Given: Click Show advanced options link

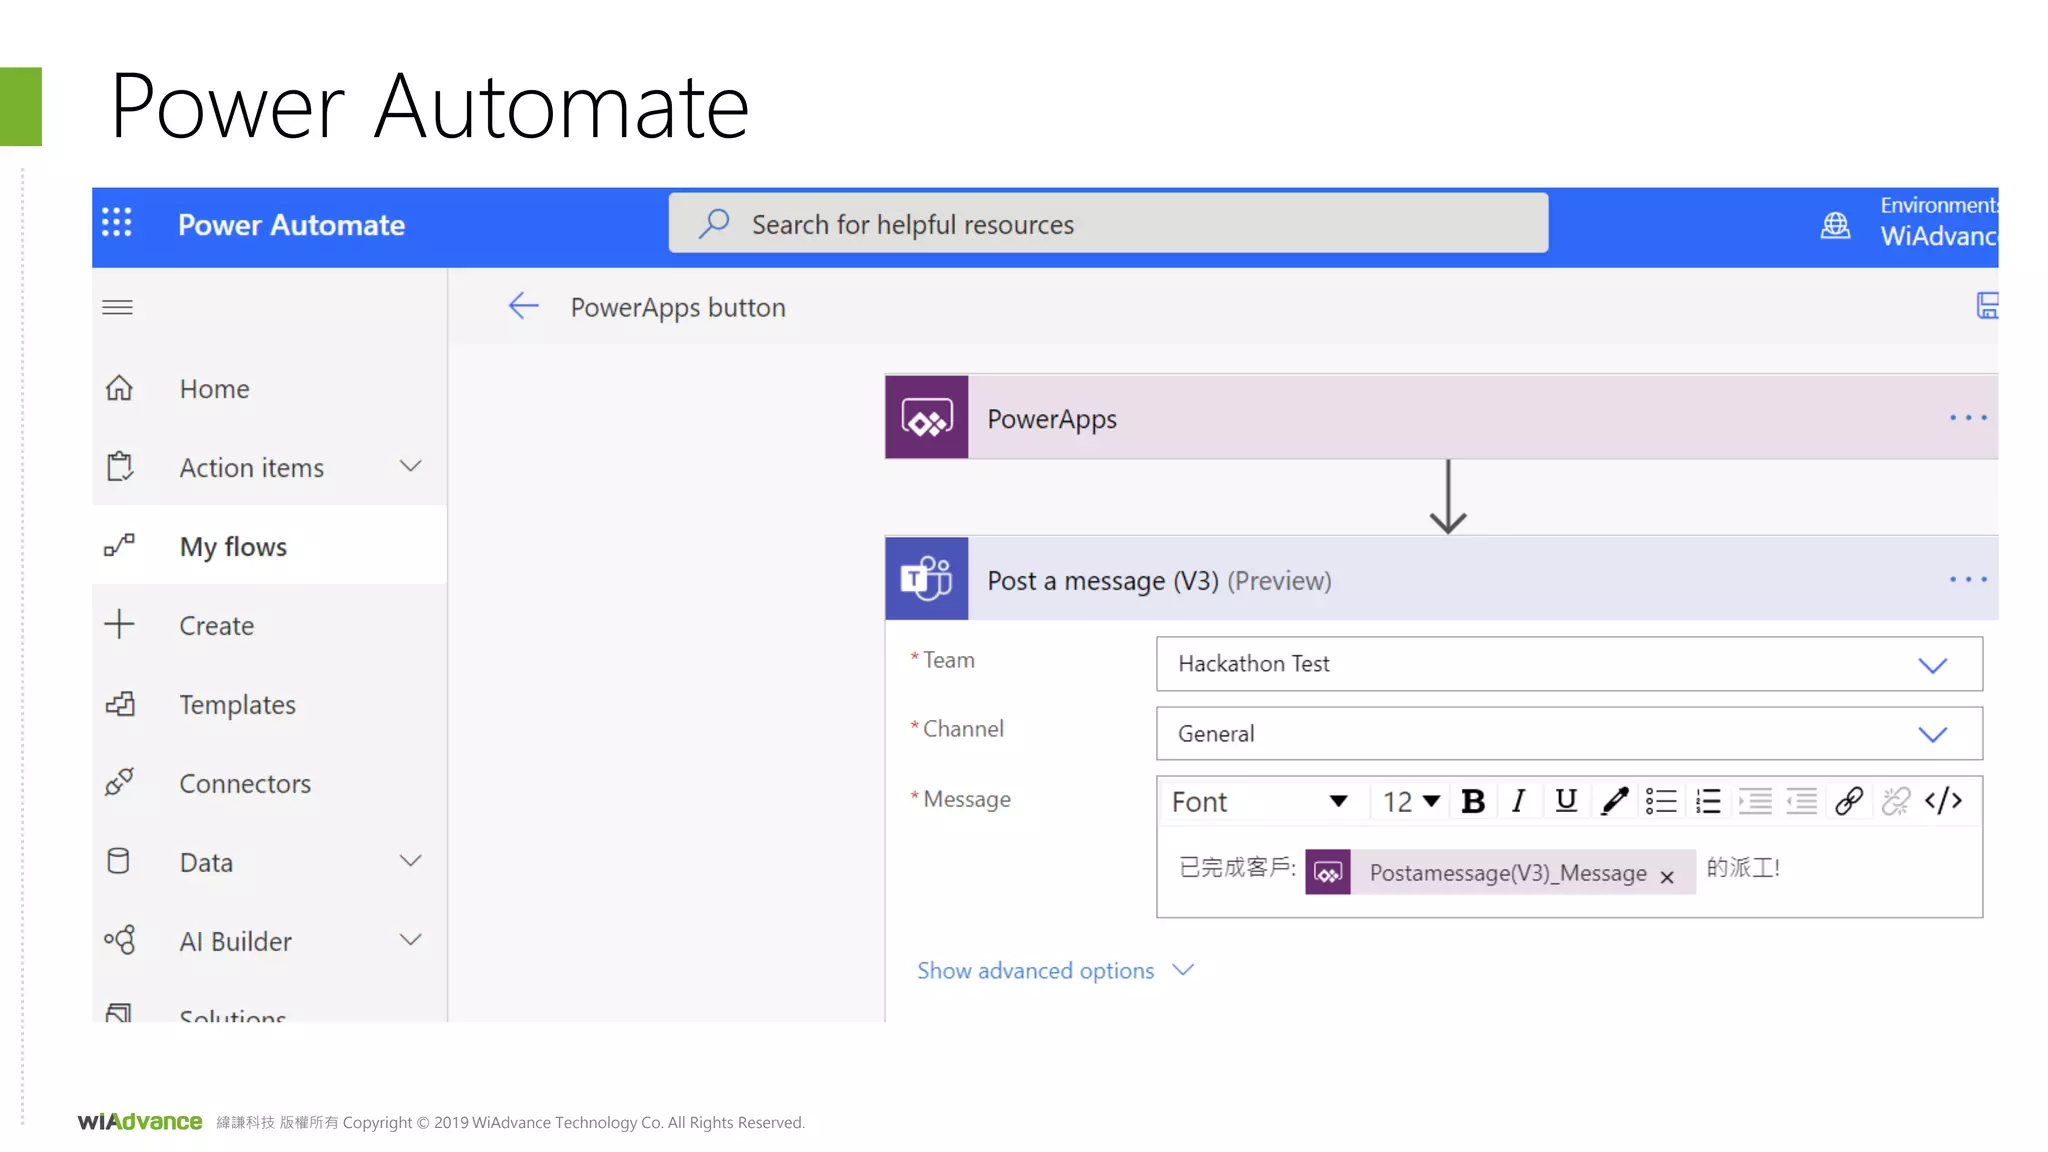Looking at the screenshot, I should [x=1035, y=970].
